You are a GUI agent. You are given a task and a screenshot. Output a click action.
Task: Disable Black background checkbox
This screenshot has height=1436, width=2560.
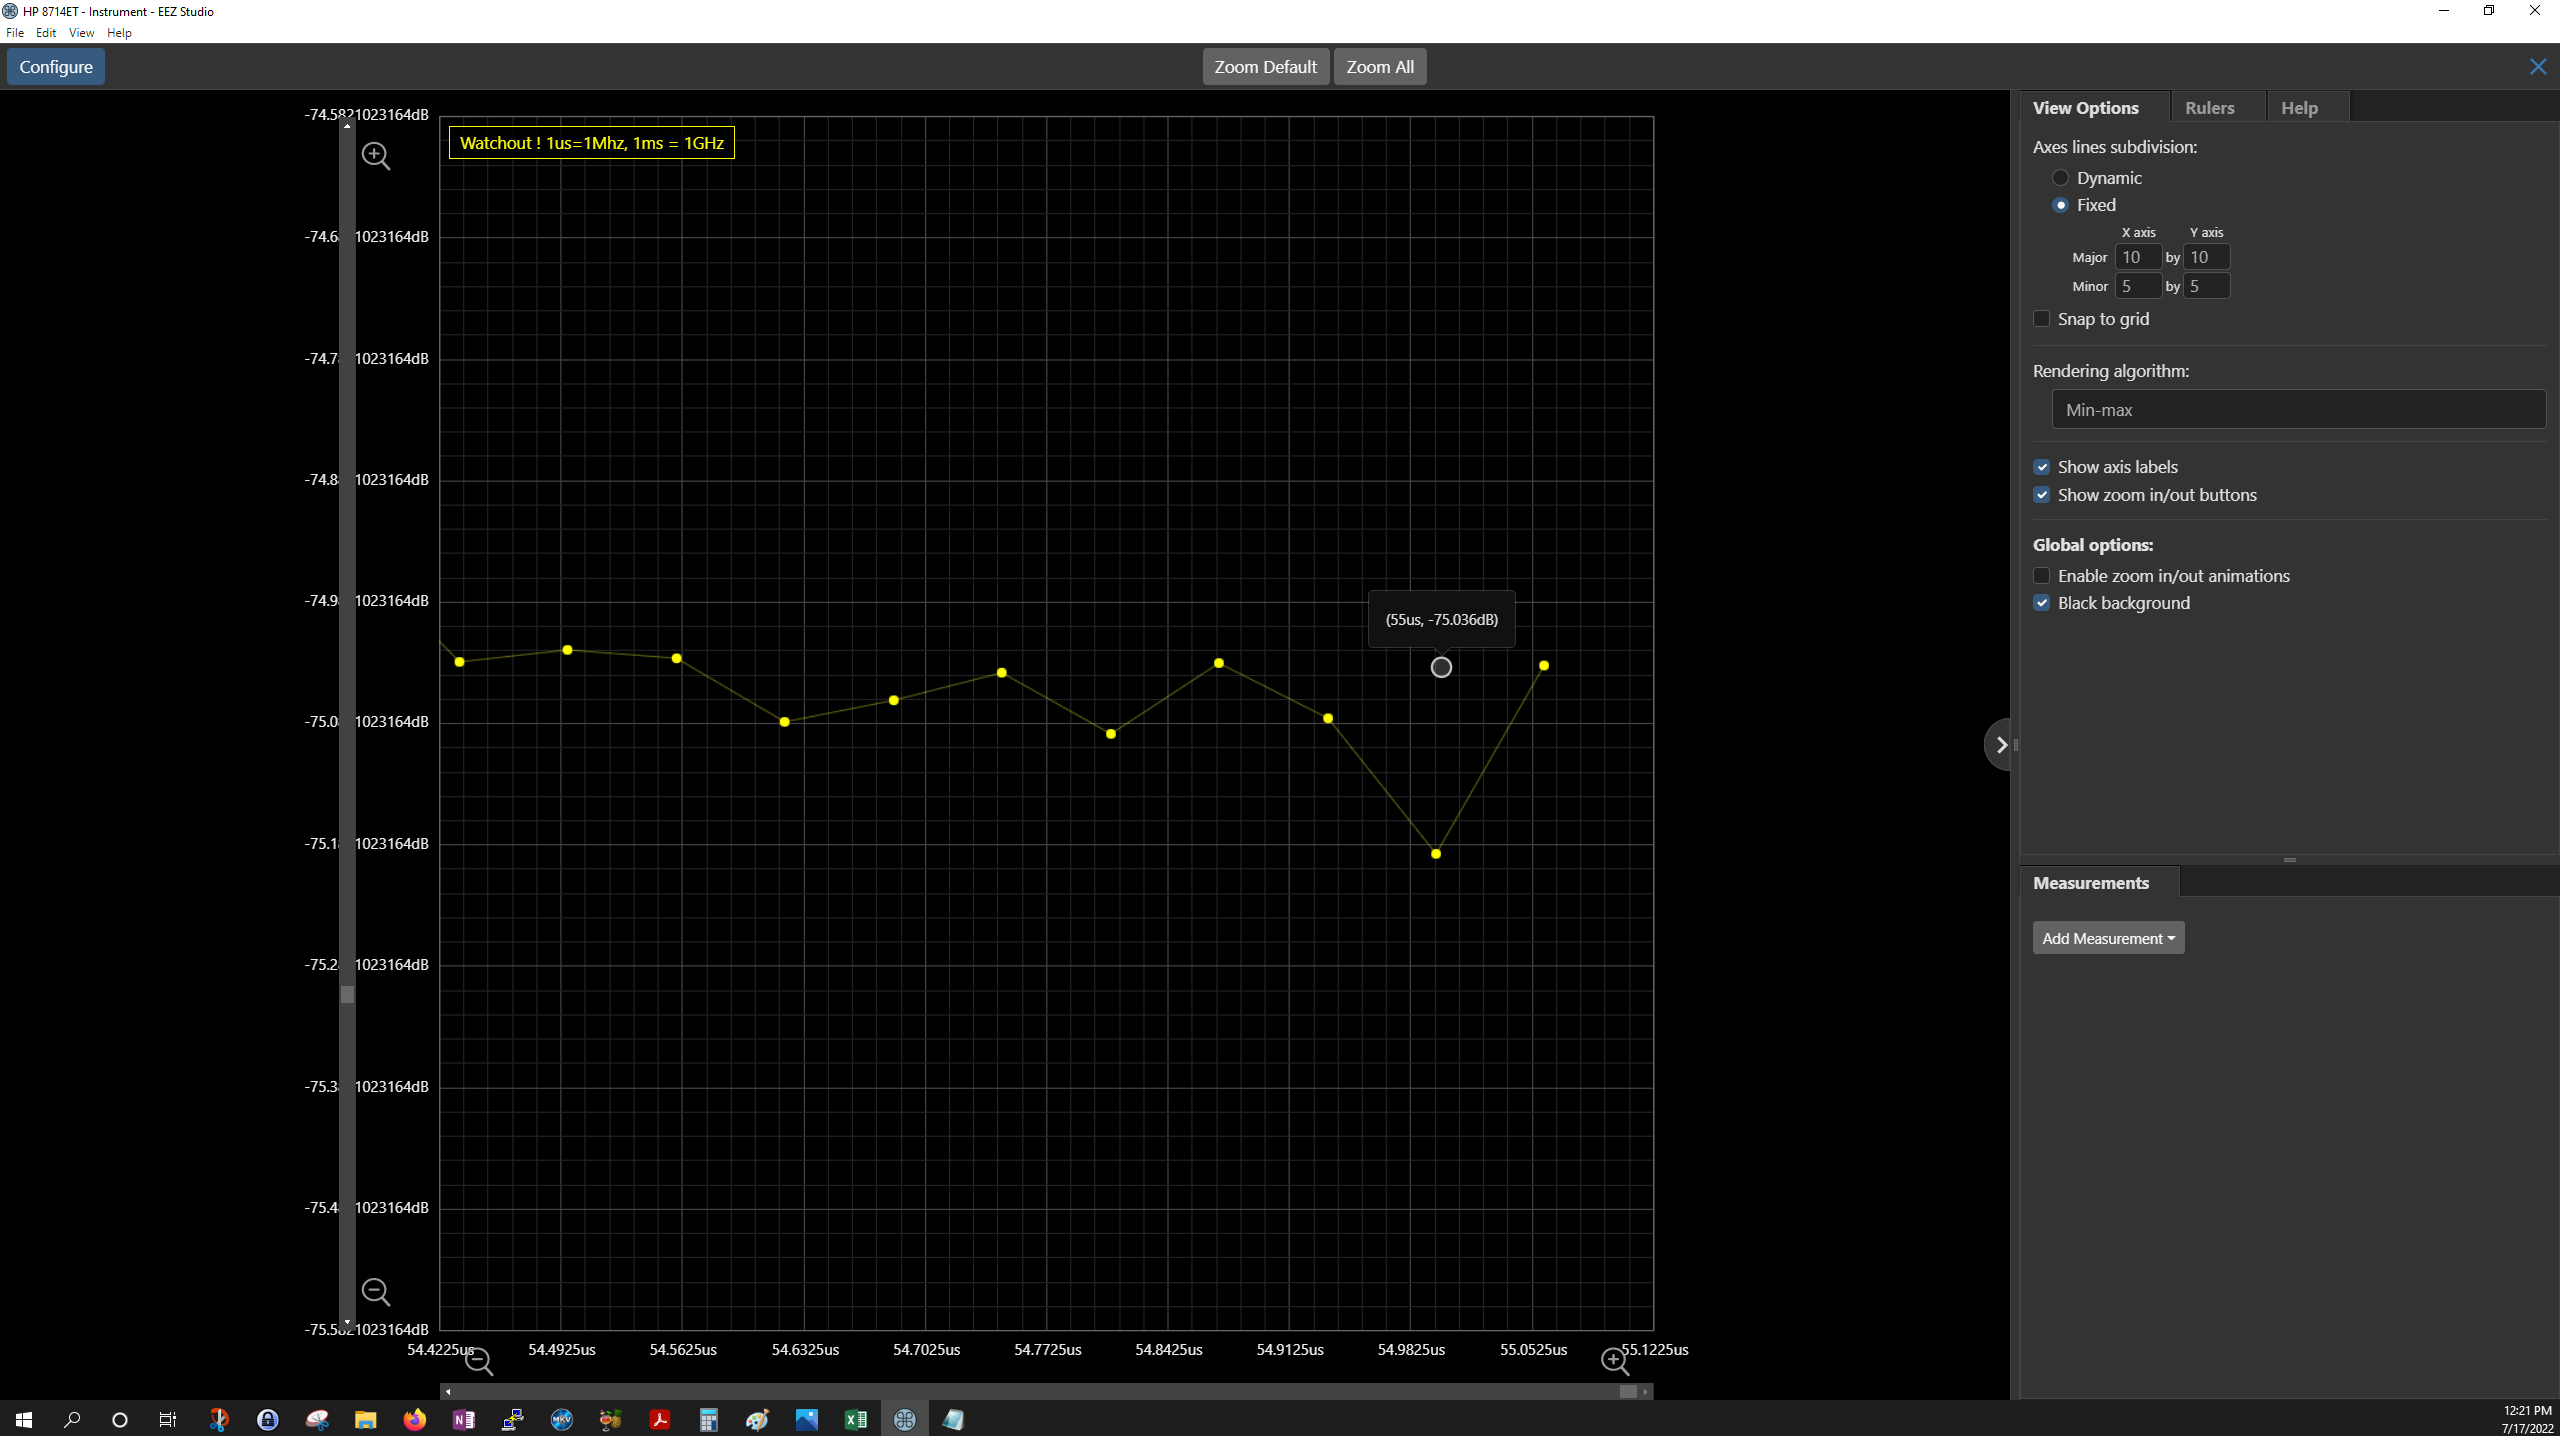tap(2042, 603)
